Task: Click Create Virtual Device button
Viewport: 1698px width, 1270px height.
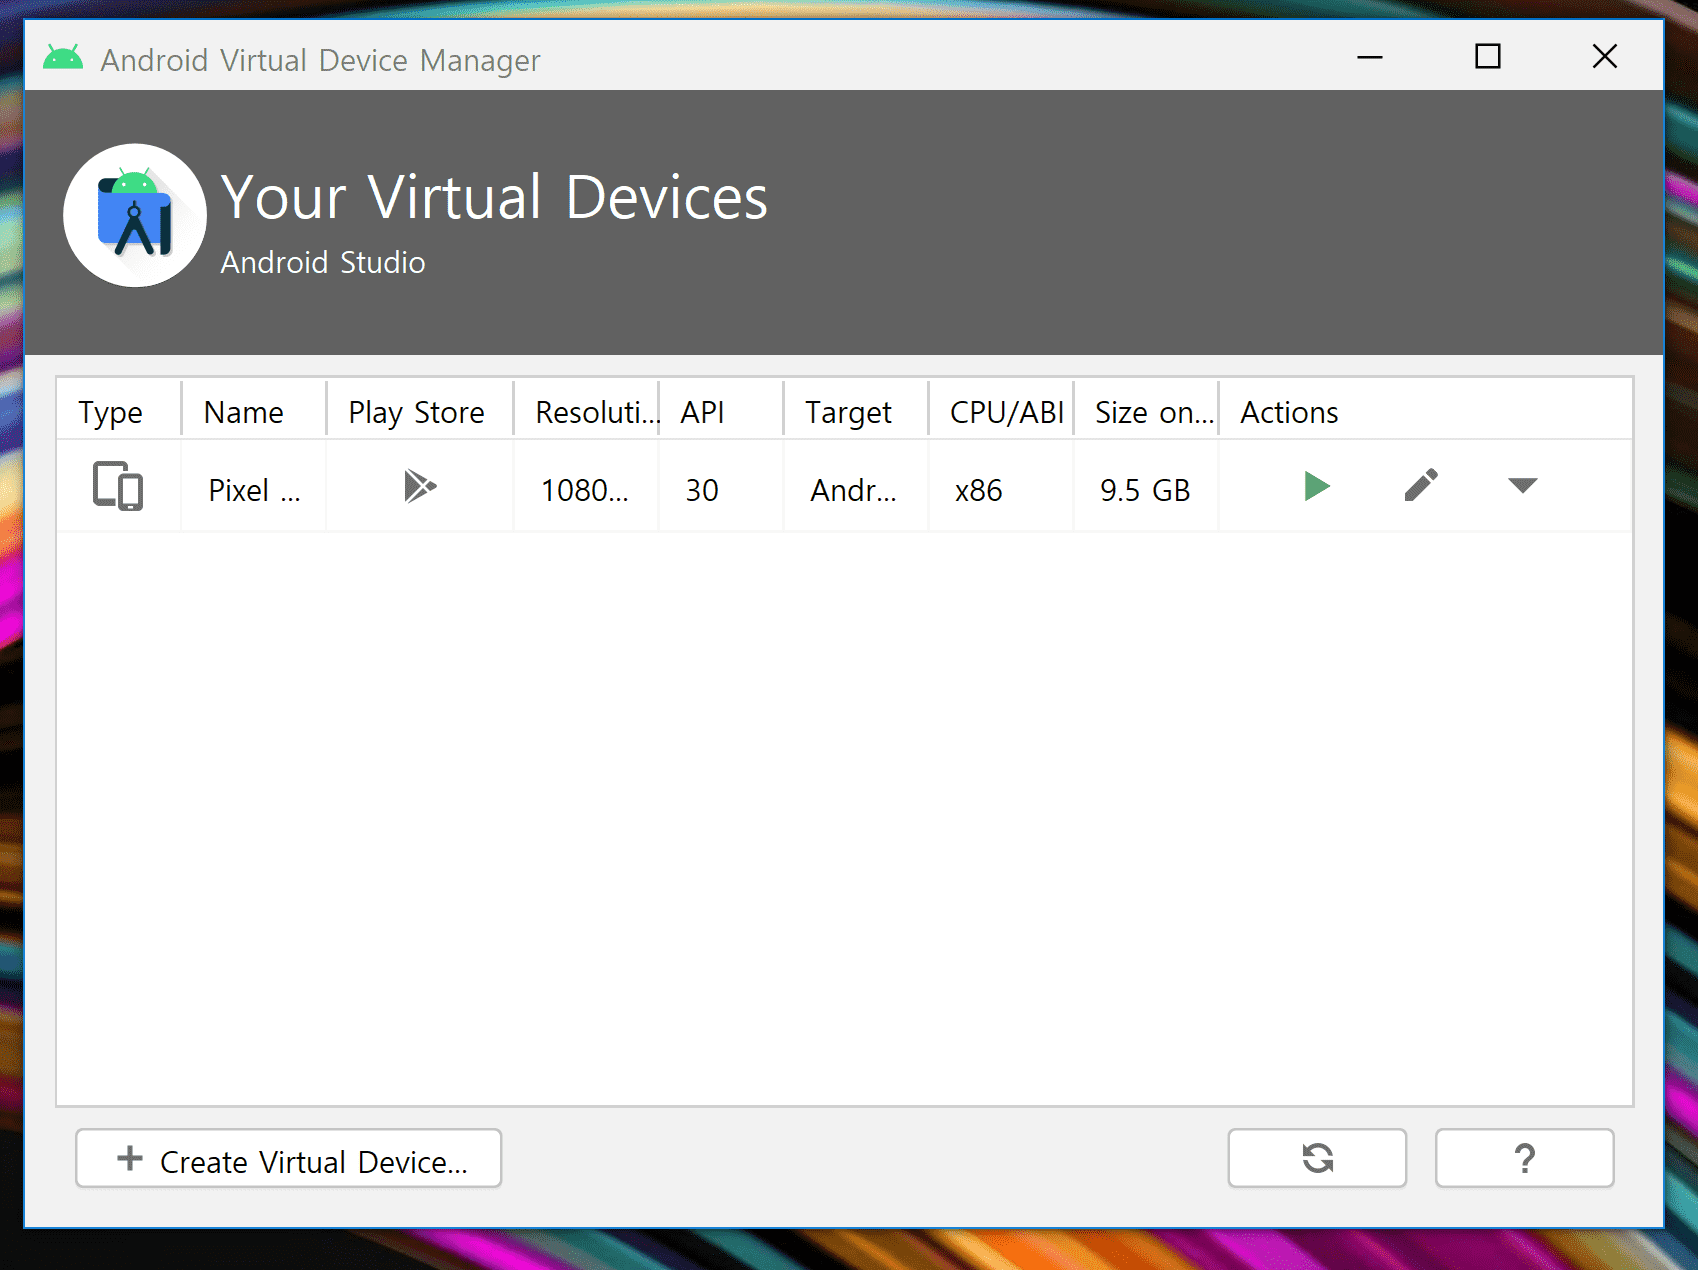Action: click(288, 1158)
